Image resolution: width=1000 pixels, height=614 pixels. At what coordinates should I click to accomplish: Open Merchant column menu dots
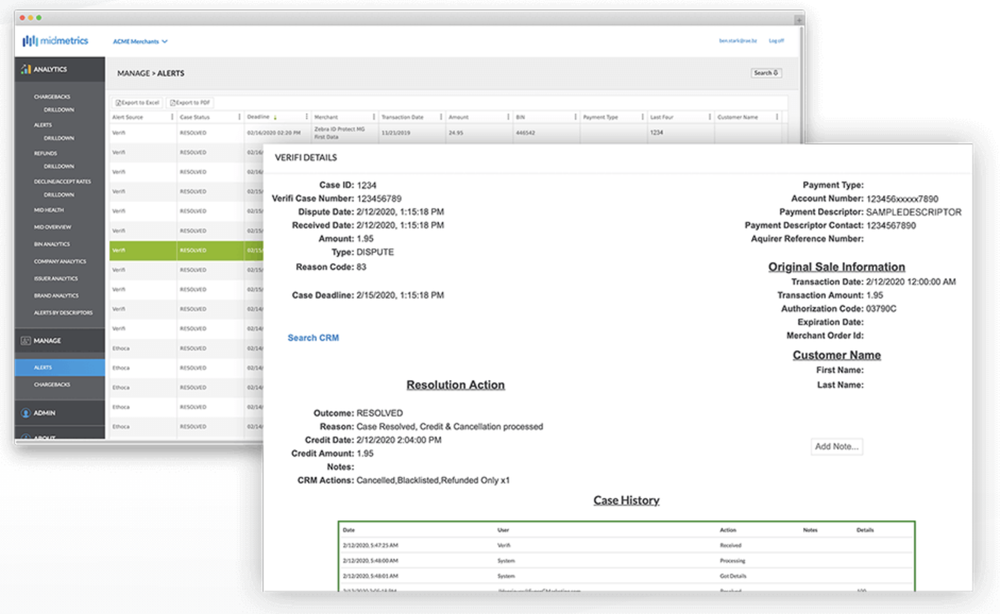[374, 117]
